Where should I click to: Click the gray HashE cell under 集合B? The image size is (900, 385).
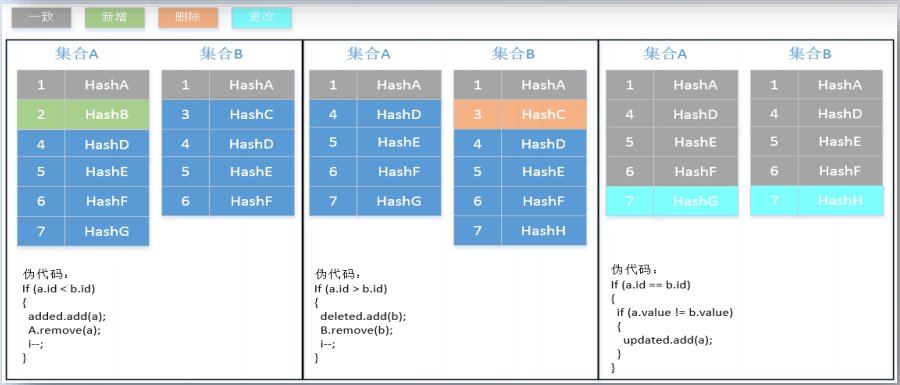840,141
